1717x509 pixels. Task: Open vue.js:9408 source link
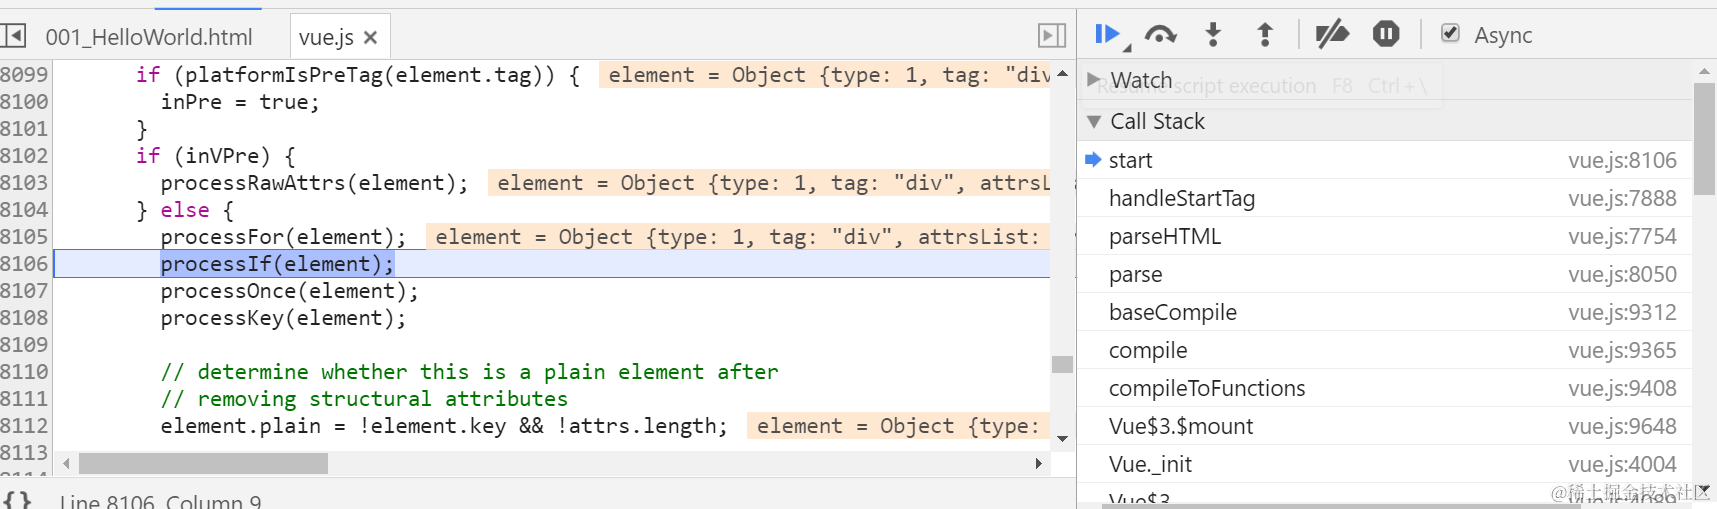1622,388
